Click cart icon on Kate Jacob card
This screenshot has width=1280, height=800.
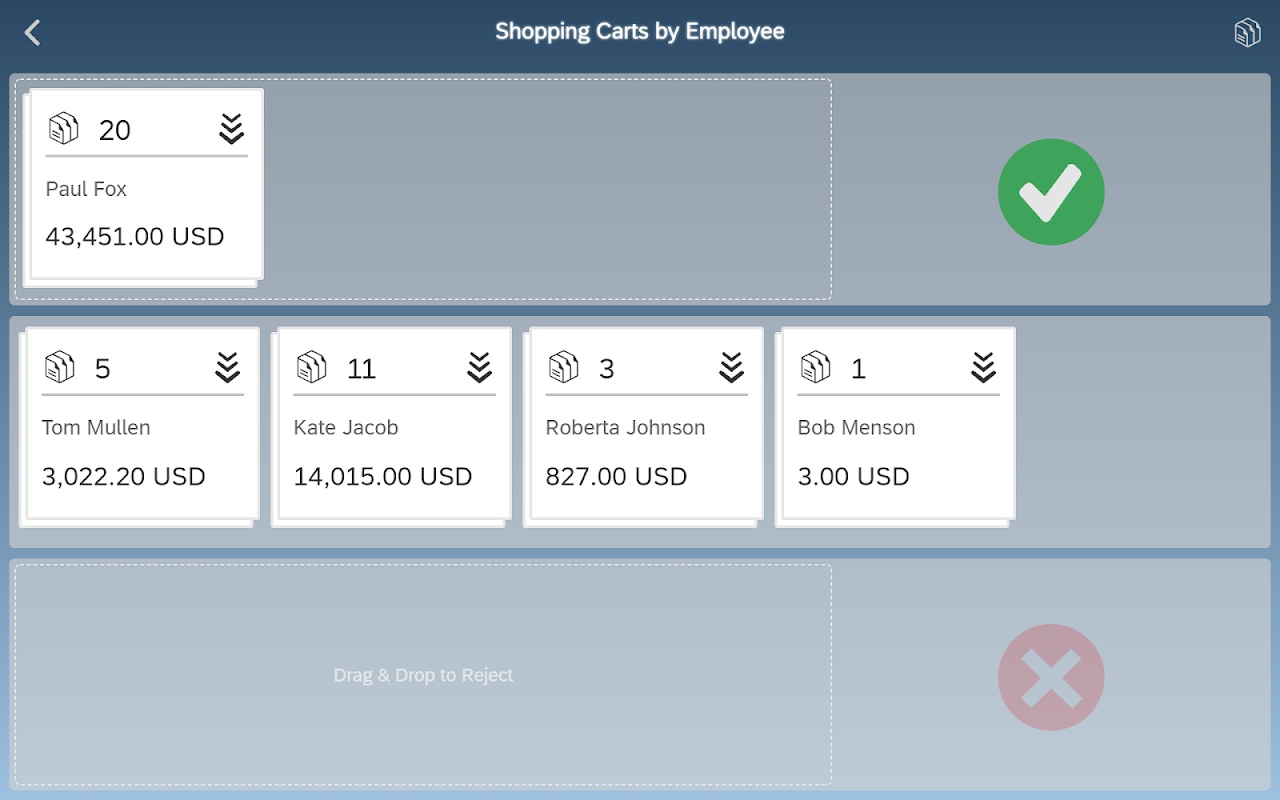[312, 368]
